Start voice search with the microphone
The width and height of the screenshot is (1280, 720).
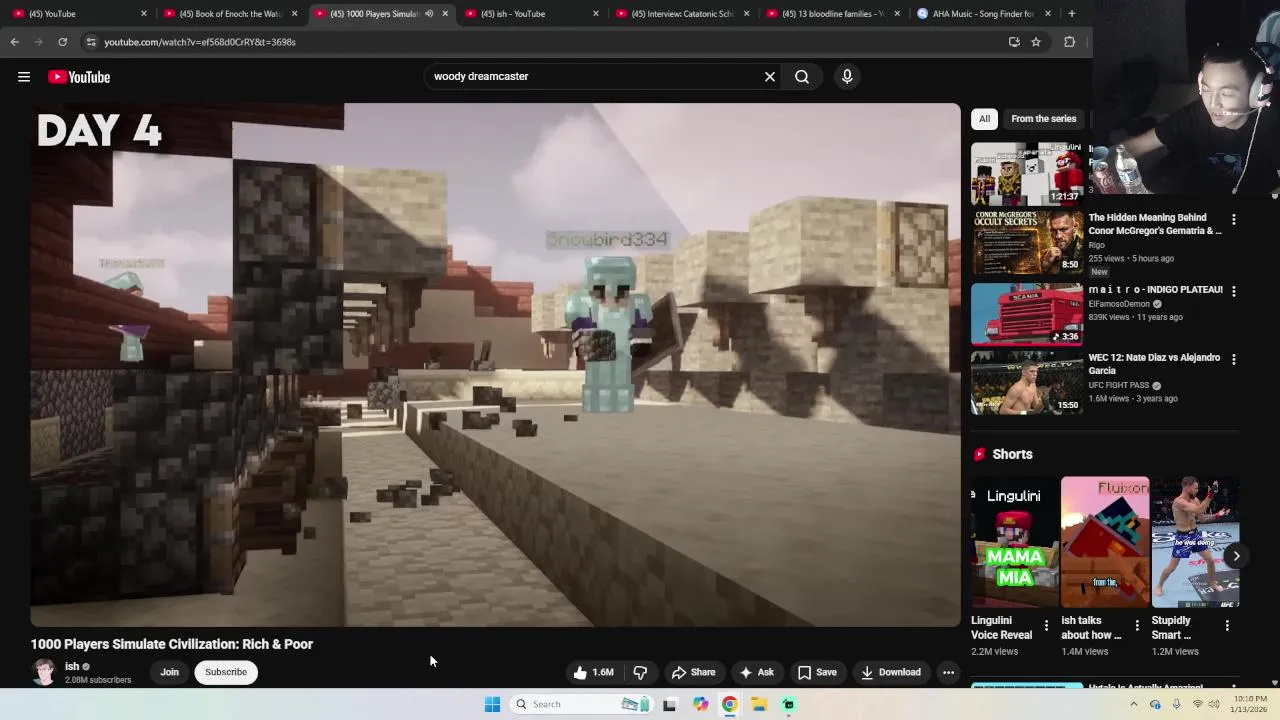click(x=847, y=76)
